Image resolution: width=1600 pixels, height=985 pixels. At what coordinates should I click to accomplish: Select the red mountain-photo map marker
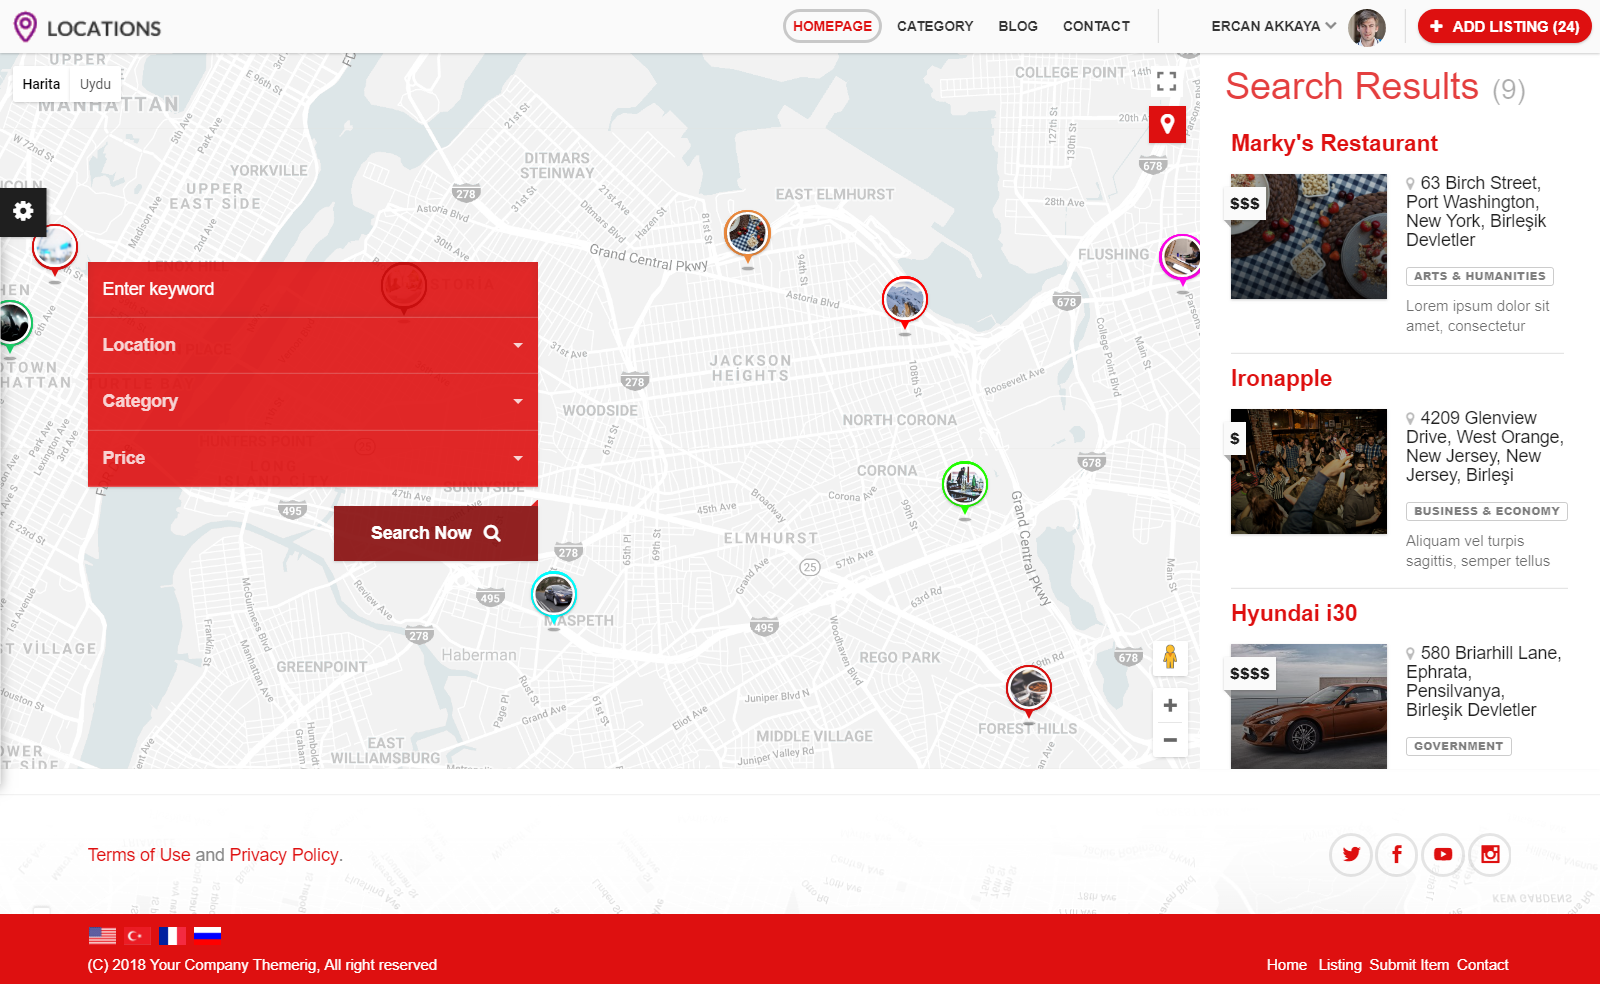pyautogui.click(x=905, y=302)
